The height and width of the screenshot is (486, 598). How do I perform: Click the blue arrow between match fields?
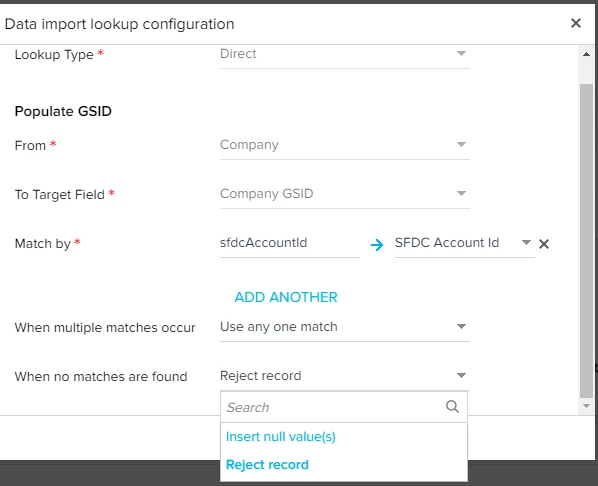click(377, 245)
